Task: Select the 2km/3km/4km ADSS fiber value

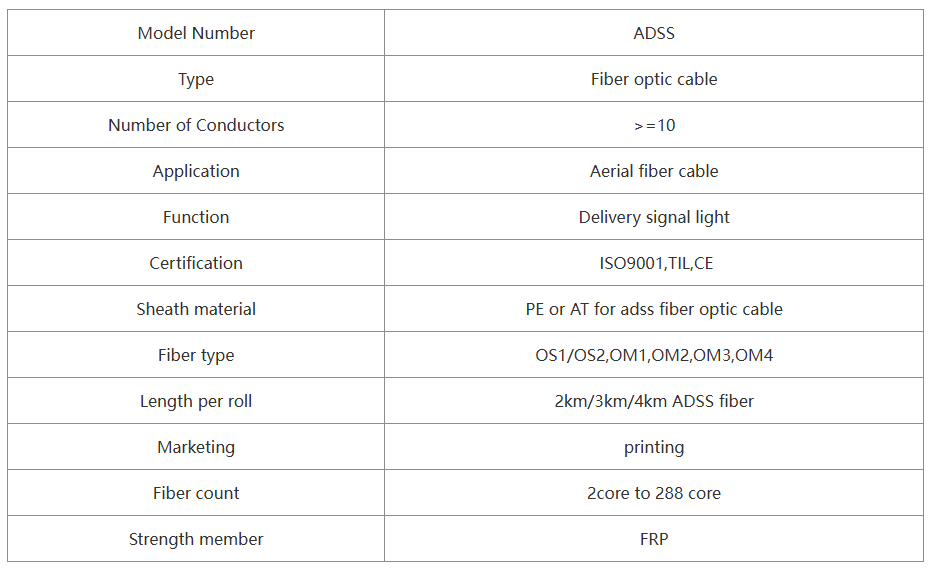Action: click(654, 401)
